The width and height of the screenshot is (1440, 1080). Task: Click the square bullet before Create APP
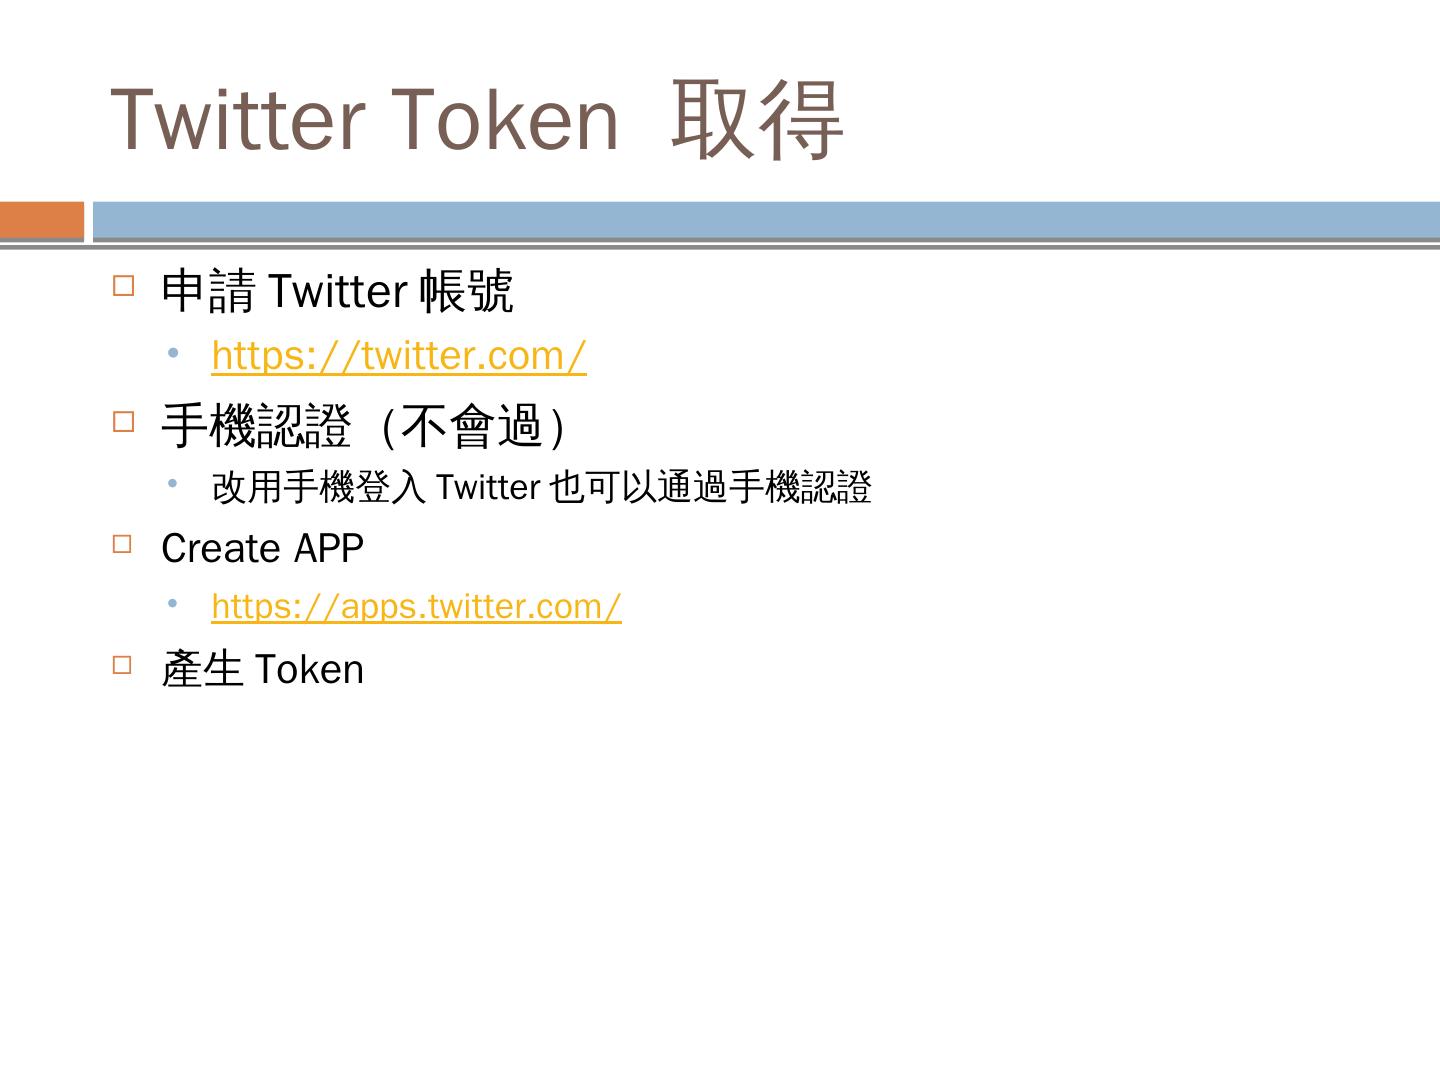coord(123,544)
